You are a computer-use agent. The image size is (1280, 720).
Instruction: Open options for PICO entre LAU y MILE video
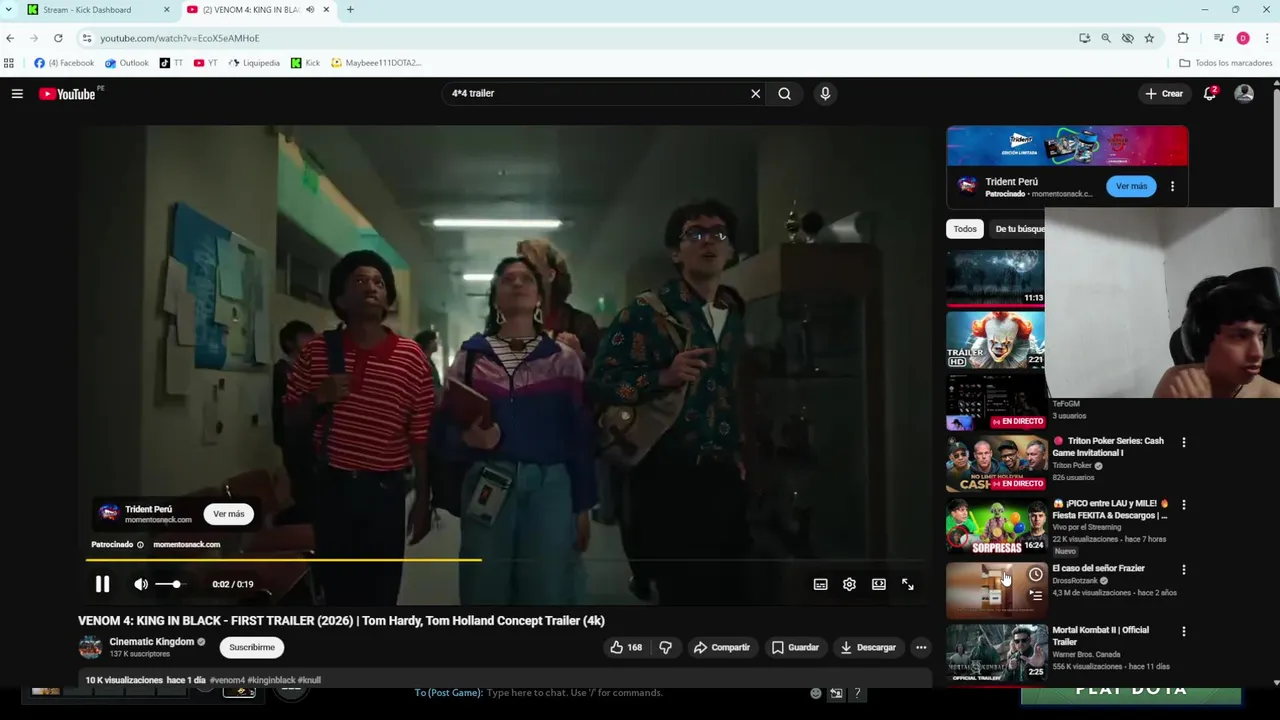1184,505
